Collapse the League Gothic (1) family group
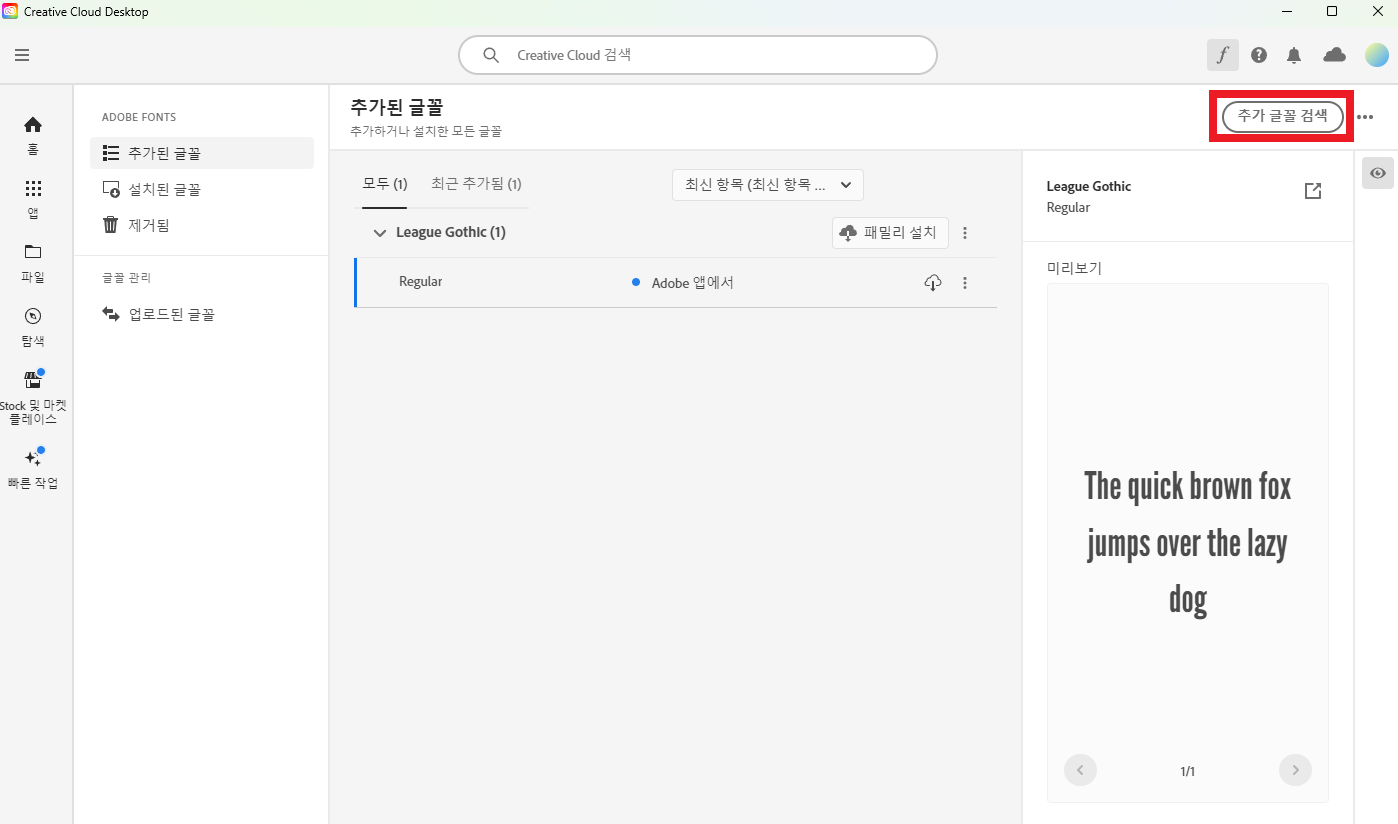 click(x=379, y=233)
